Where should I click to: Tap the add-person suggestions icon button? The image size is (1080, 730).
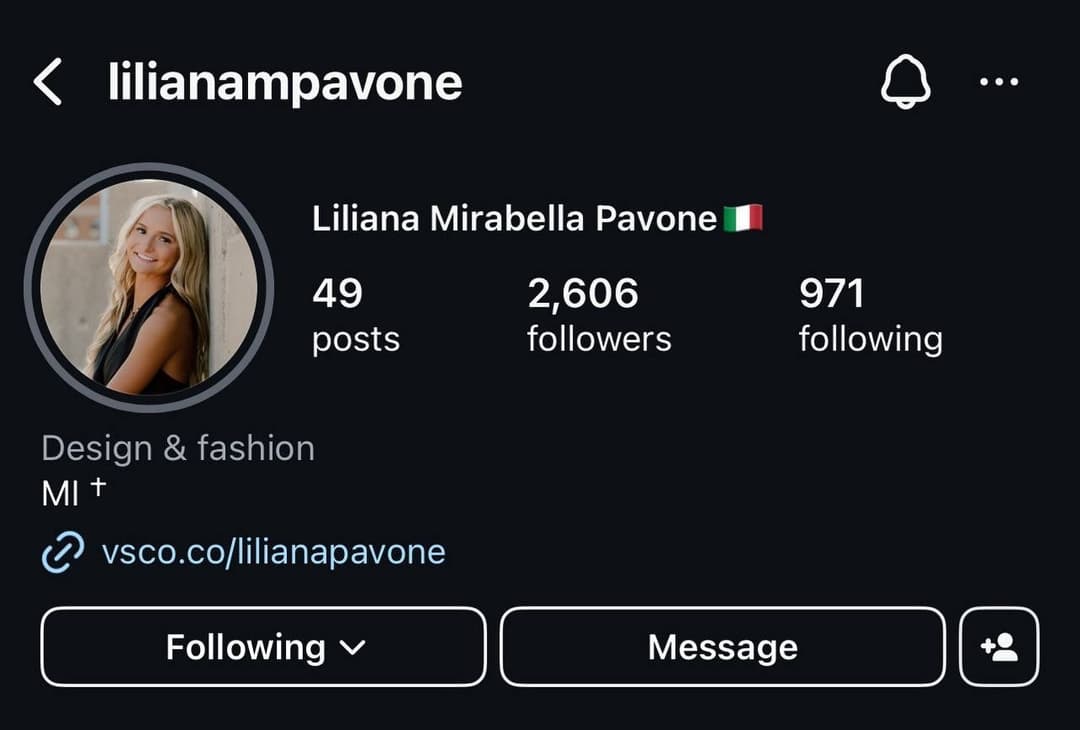tap(999, 647)
